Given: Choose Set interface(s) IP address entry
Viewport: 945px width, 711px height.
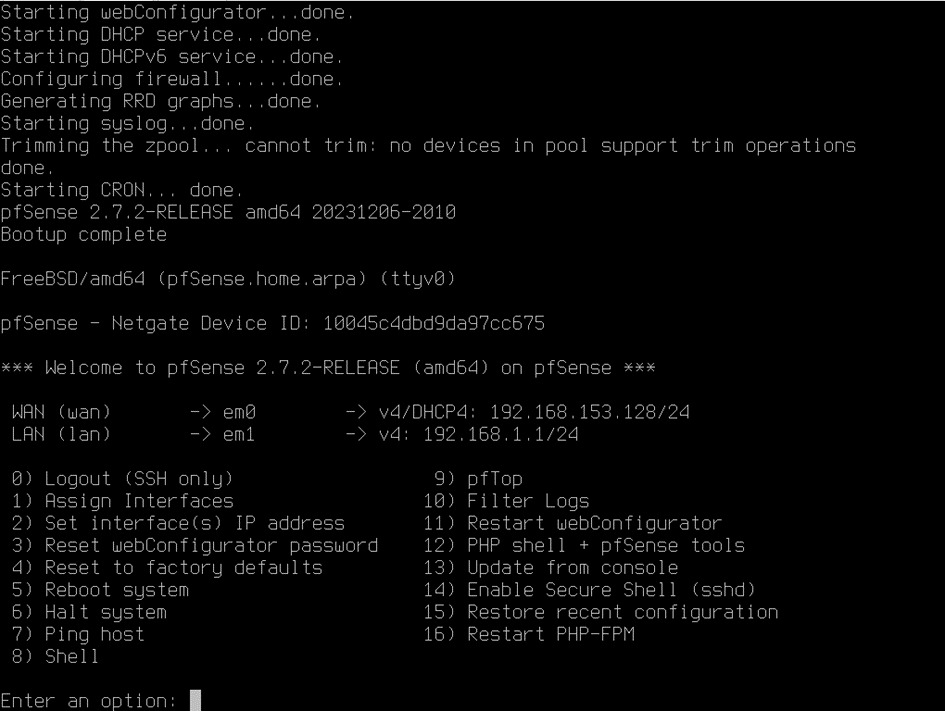Looking at the screenshot, I should coord(178,523).
